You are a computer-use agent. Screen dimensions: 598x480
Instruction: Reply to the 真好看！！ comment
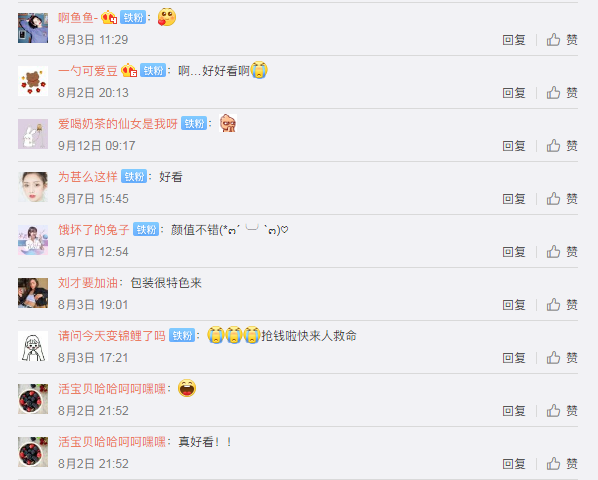[514, 464]
